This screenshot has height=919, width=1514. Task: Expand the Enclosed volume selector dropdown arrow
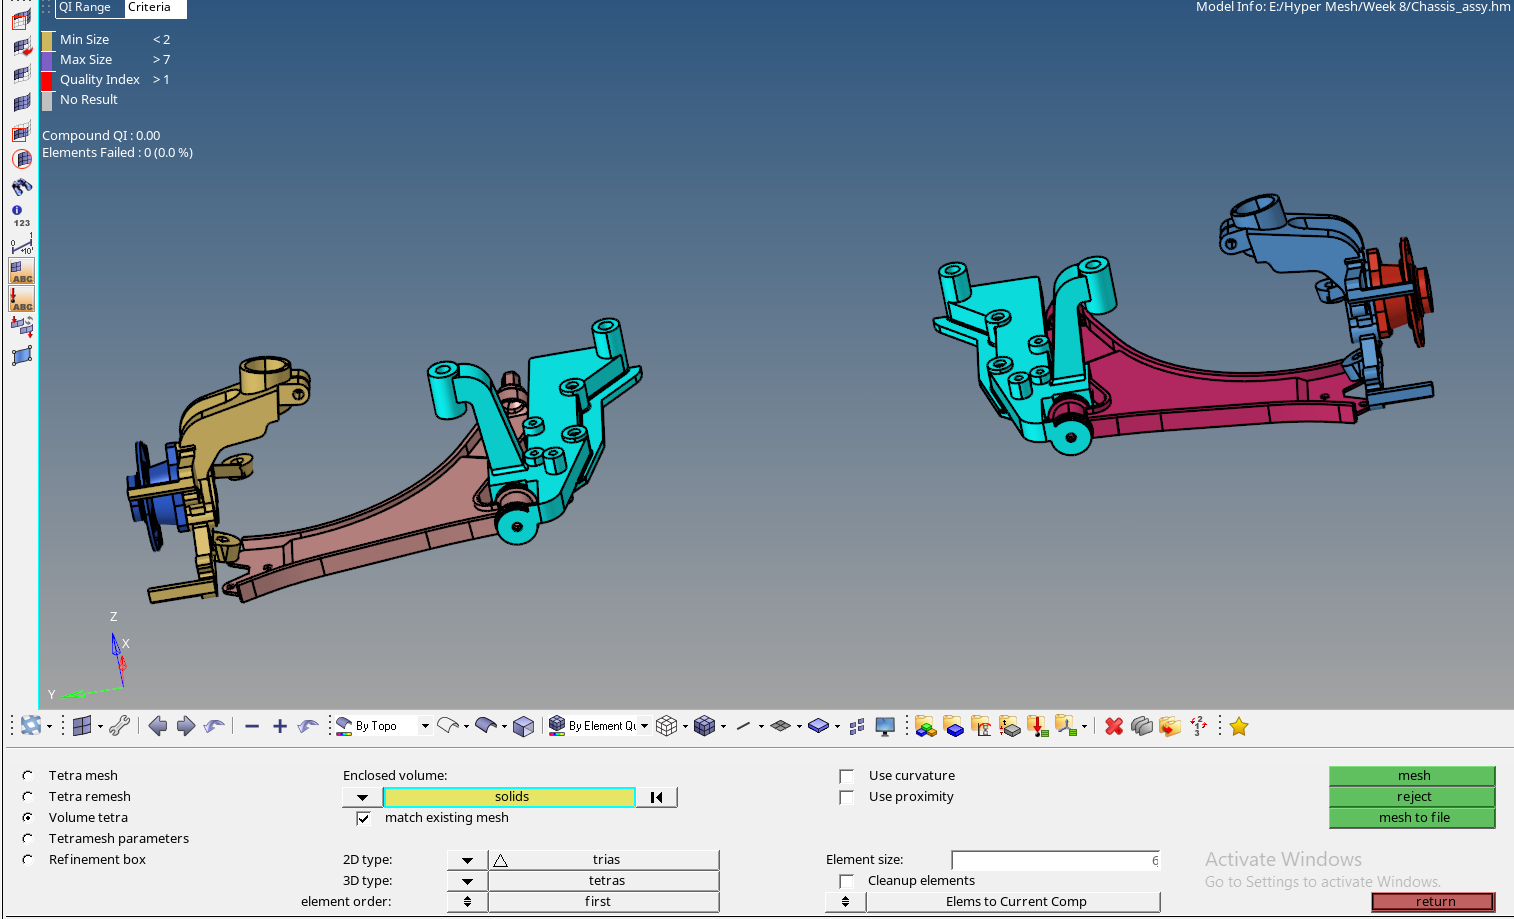(362, 797)
